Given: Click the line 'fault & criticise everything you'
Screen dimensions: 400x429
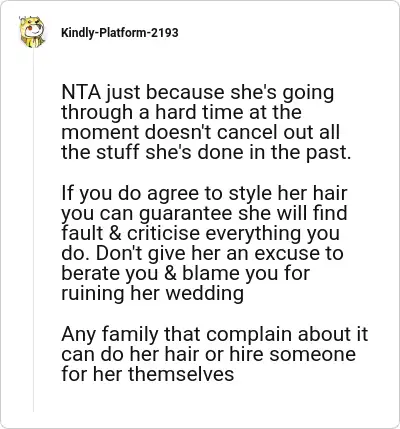Looking at the screenshot, I should (x=200, y=233).
